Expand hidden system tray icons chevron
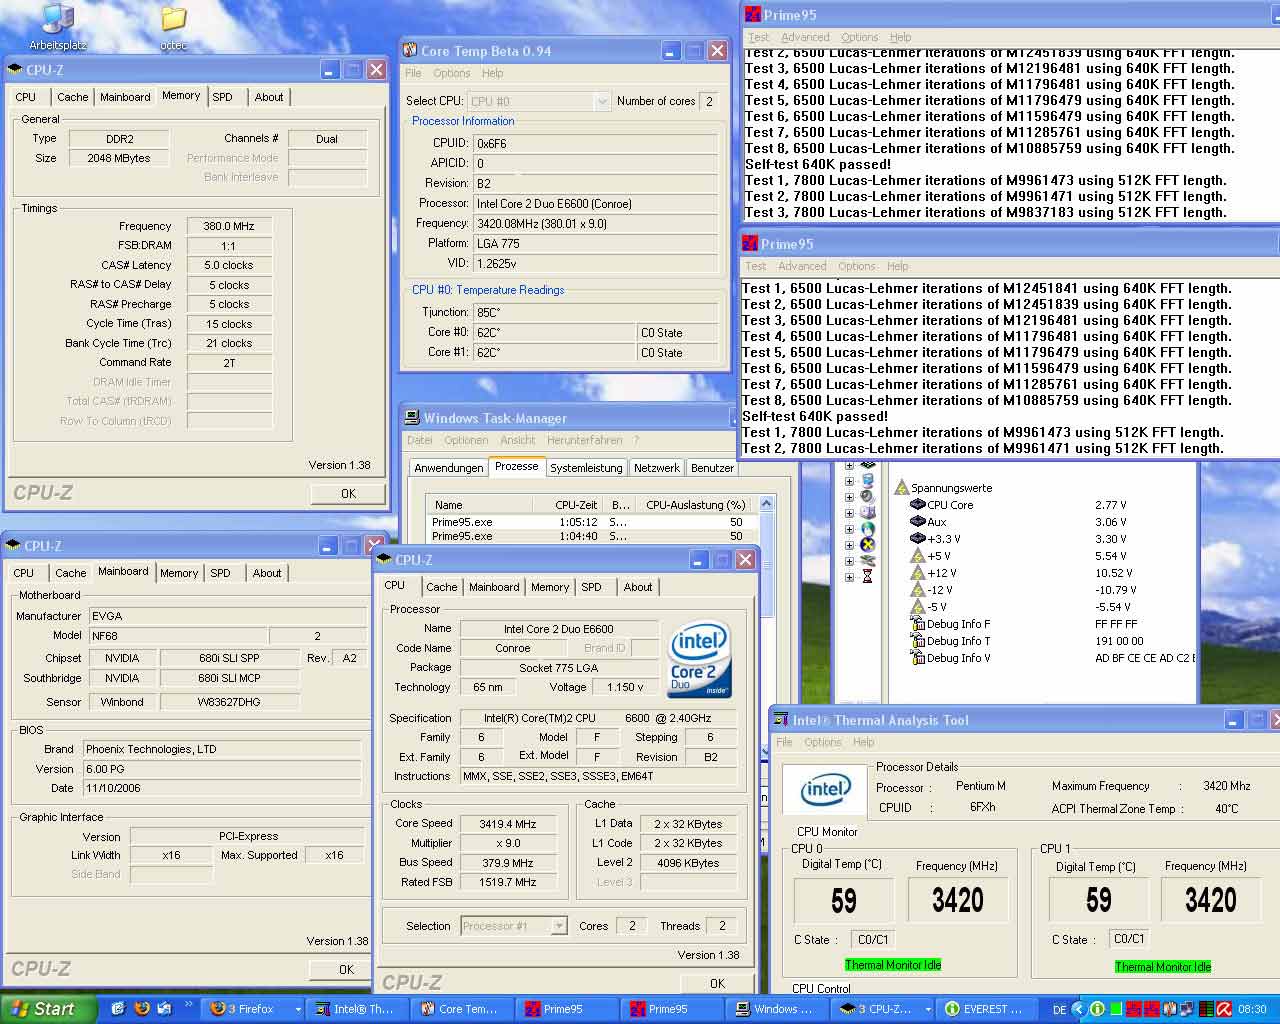Viewport: 1280px width, 1024px height. pyautogui.click(x=1079, y=1010)
